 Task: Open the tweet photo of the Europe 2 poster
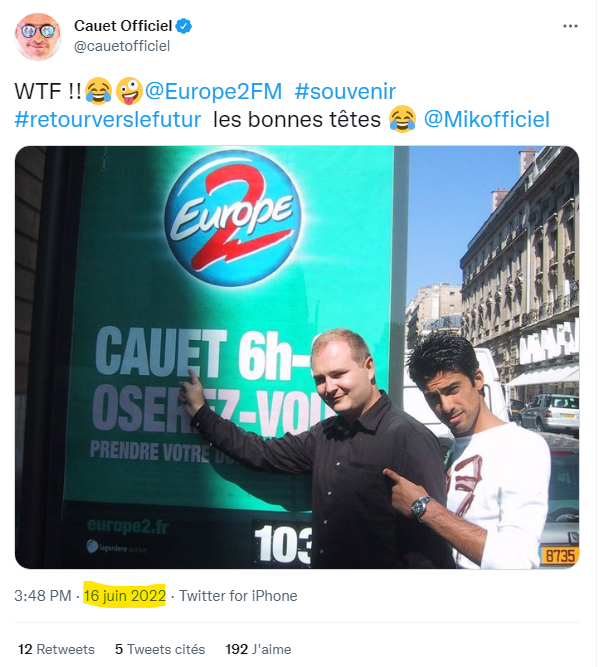(x=297, y=357)
